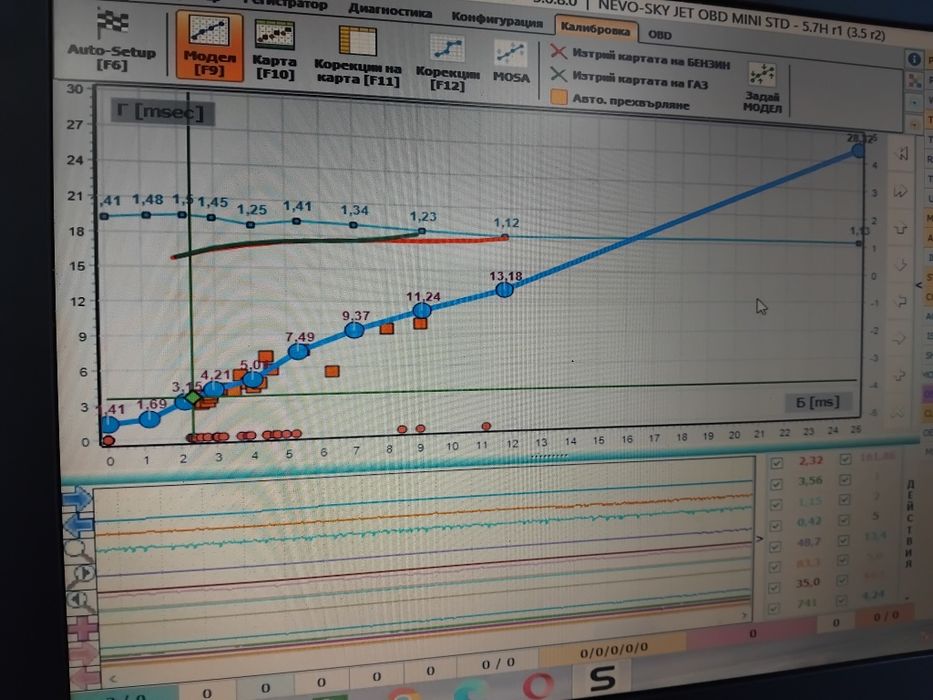Screen dimensions: 933x700
Task: Toggle the checkbox next to value 83,3
Action: click(x=774, y=567)
